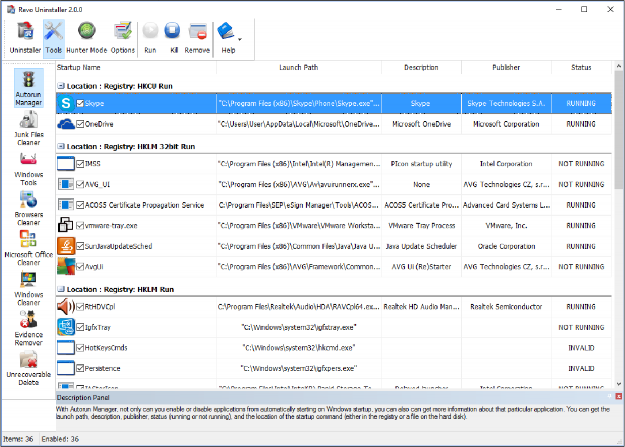Toggle the SunJavaUpdateSched checkbox
The image size is (625, 447).
pyautogui.click(x=80, y=246)
